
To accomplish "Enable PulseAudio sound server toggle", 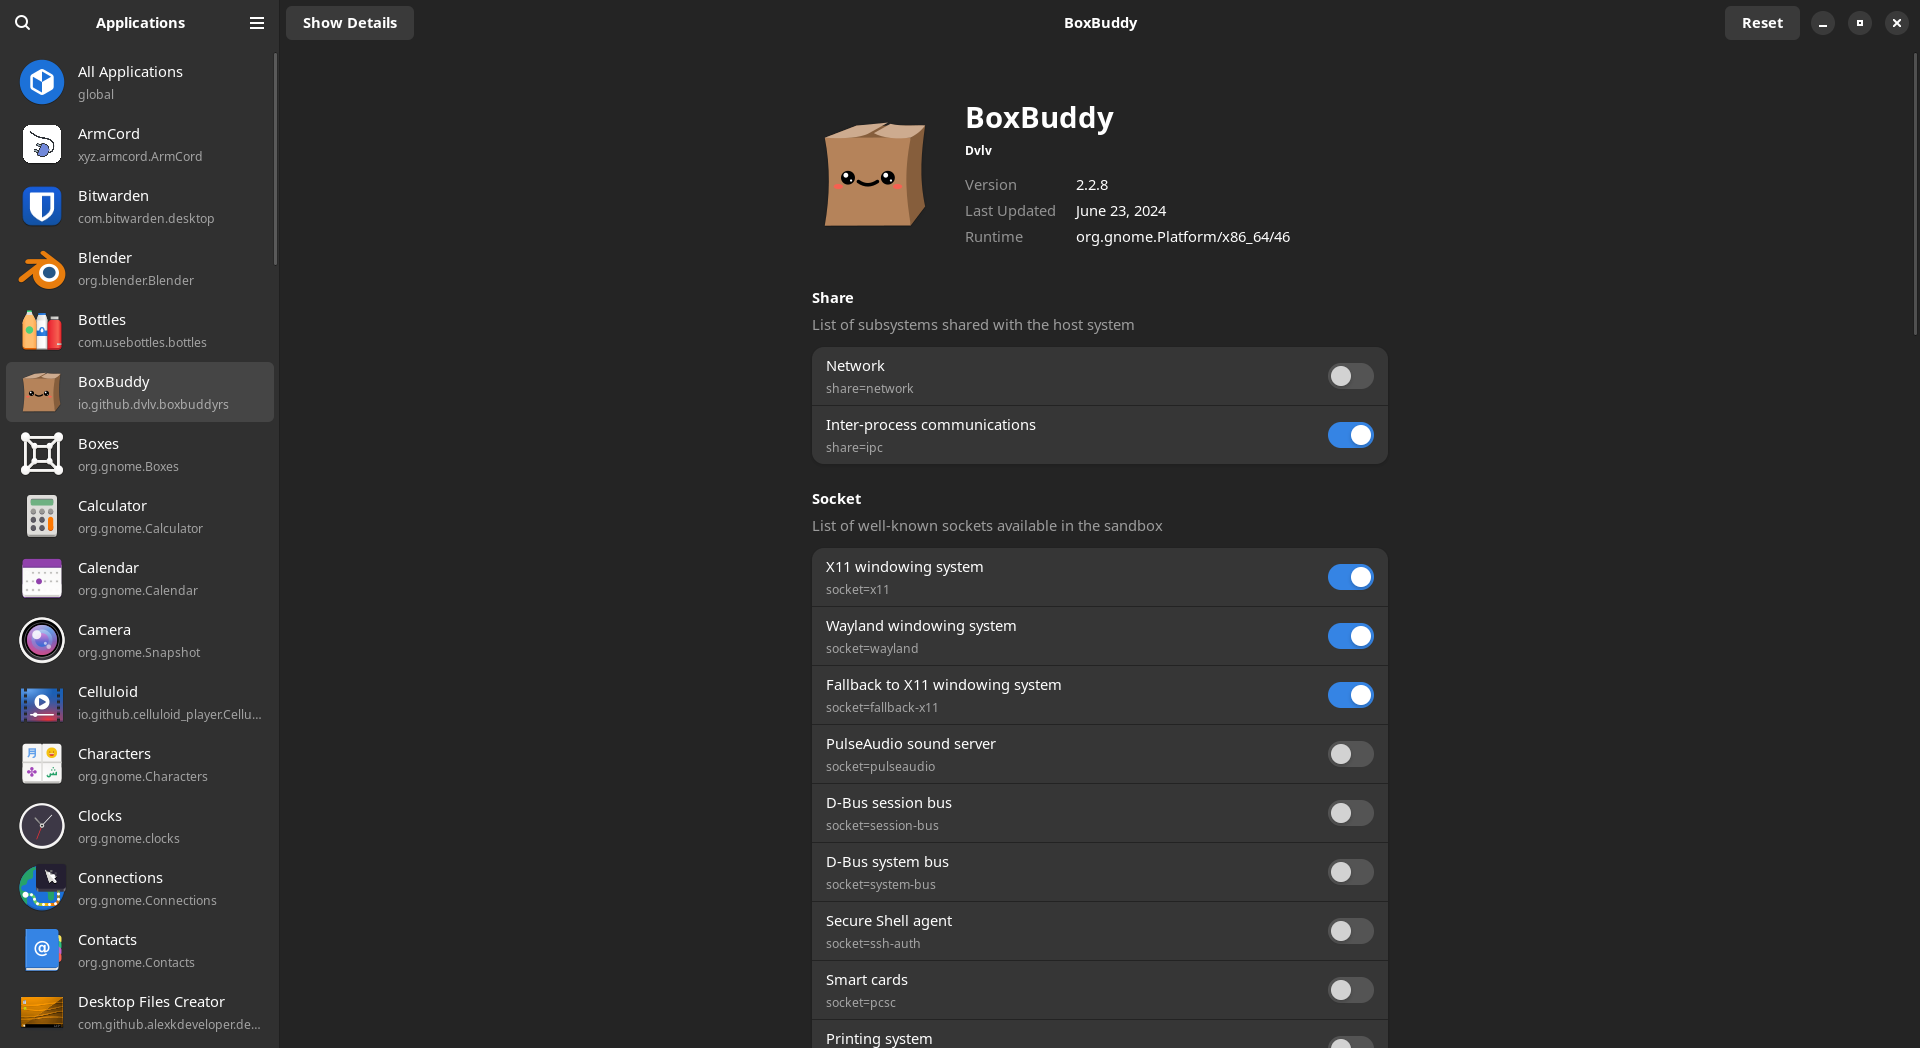I will point(1350,754).
